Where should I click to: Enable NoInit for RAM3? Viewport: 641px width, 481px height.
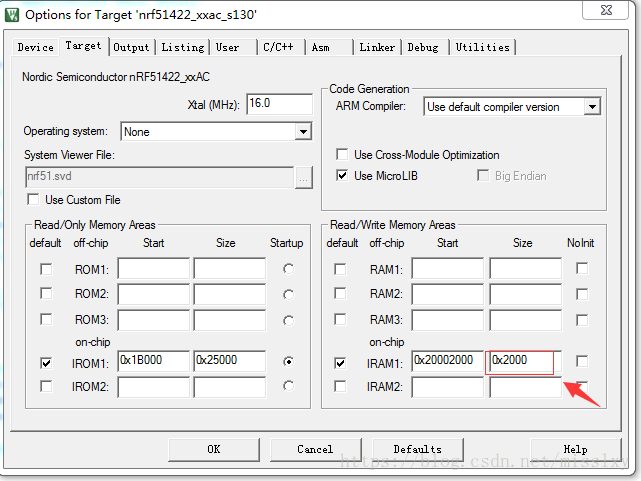coord(582,320)
